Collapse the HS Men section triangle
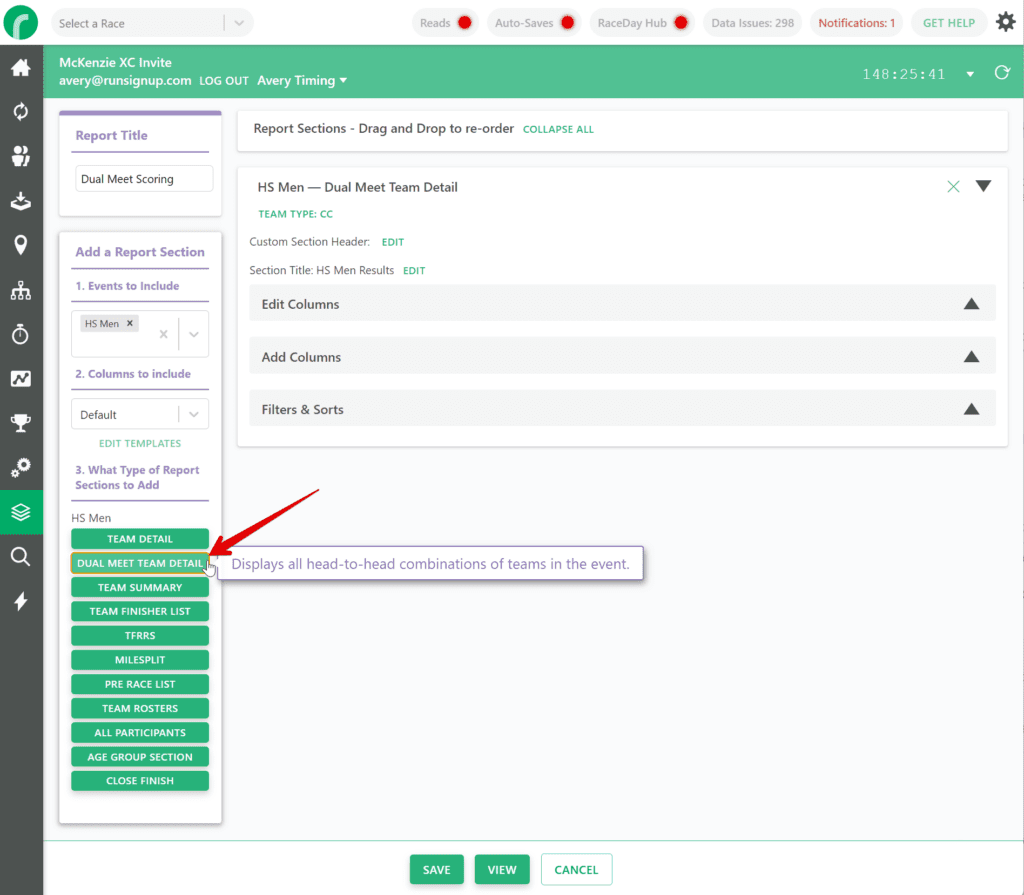 click(984, 187)
